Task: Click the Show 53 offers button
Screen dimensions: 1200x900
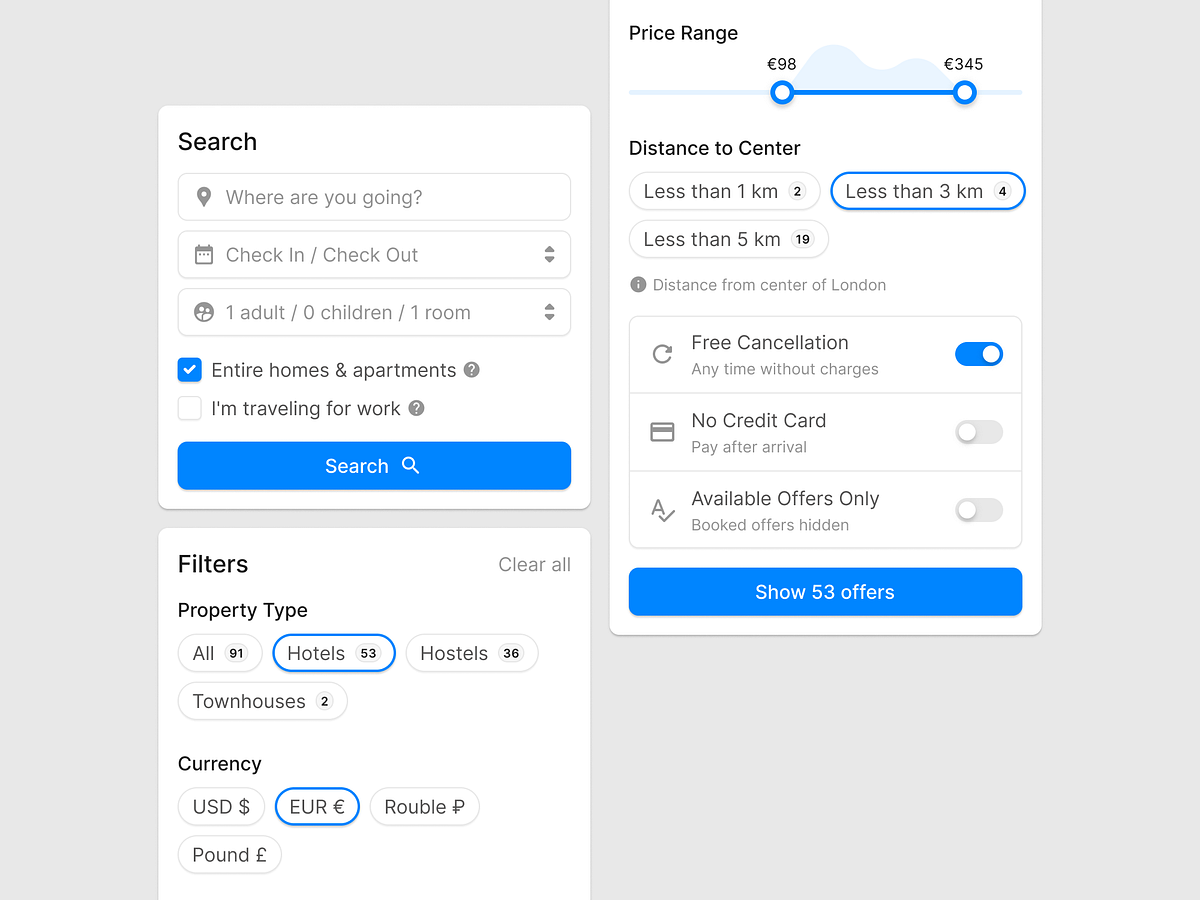Action: coord(825,591)
